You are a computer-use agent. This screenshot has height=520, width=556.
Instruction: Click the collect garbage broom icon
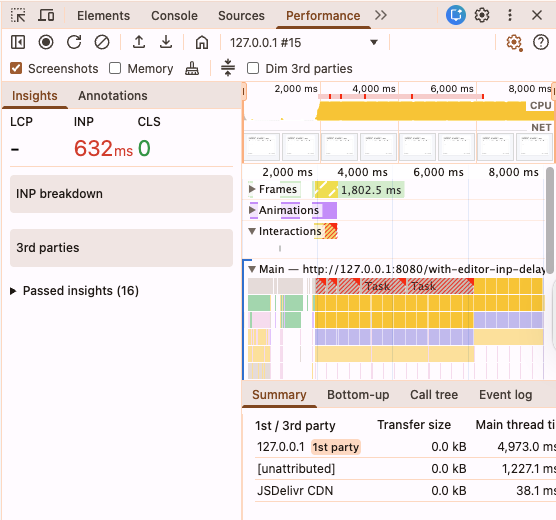(192, 68)
